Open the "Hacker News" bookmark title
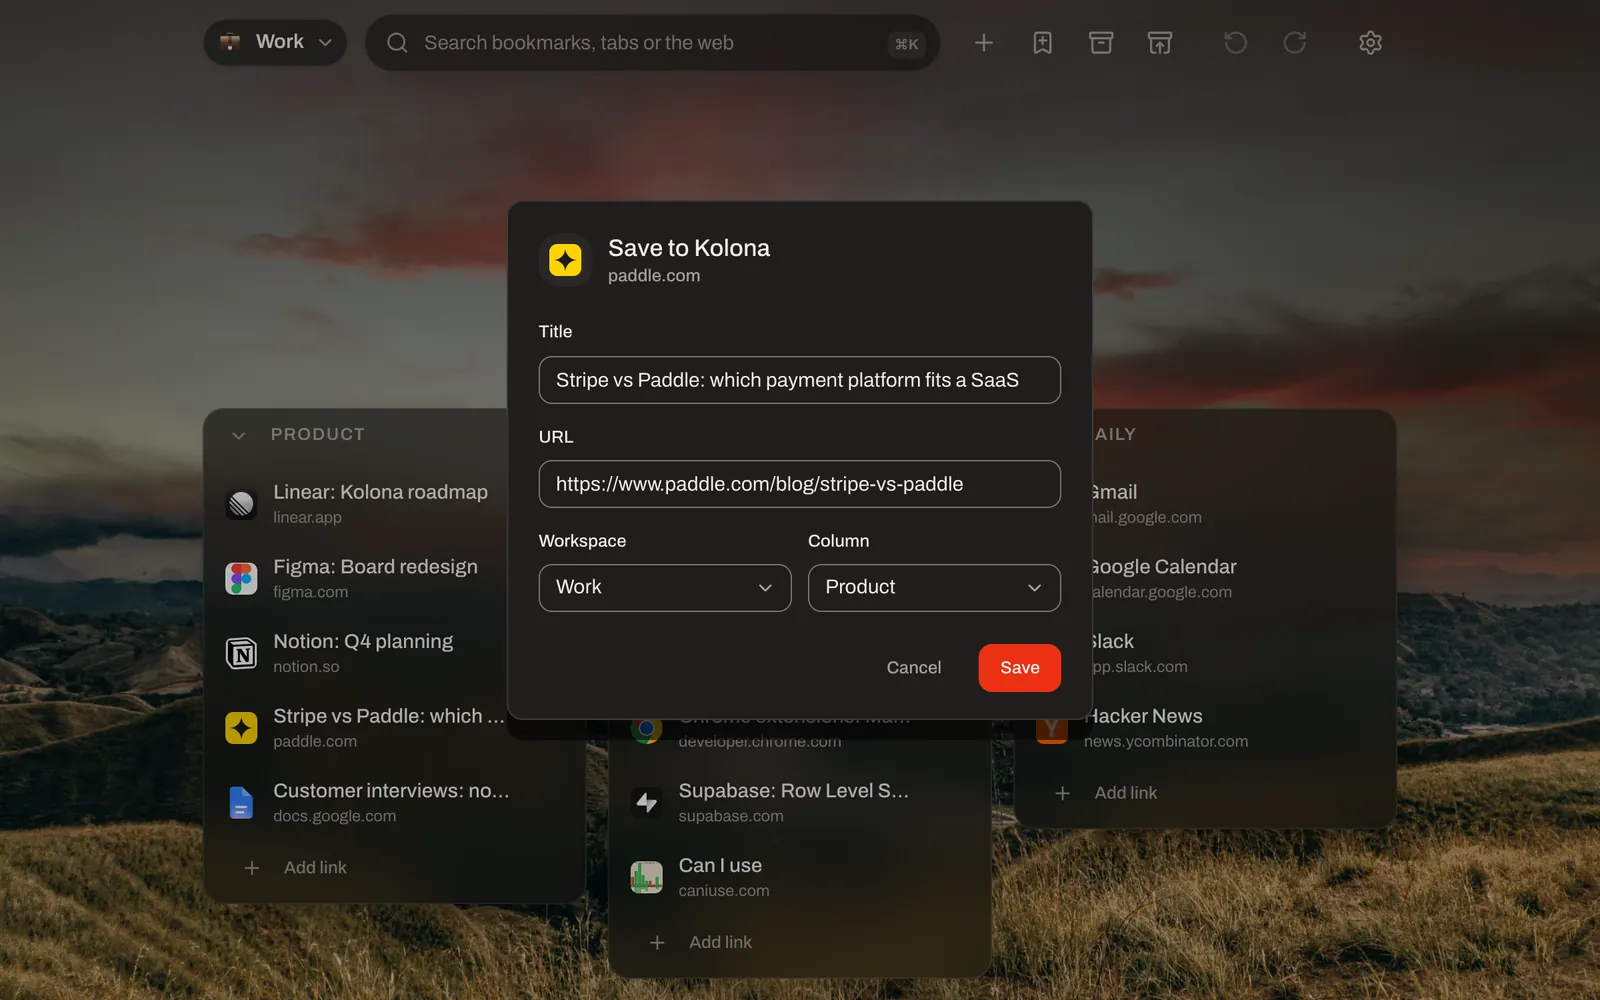This screenshot has height=1000, width=1600. (x=1144, y=716)
